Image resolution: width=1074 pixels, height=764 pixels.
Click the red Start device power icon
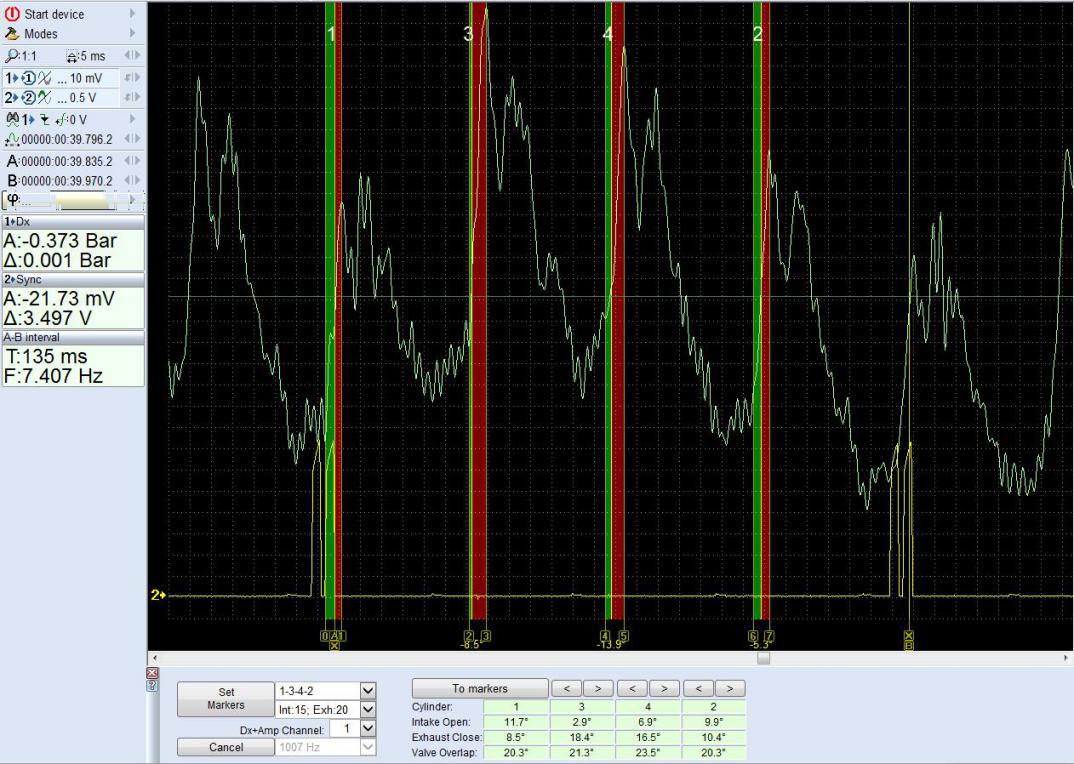click(14, 14)
